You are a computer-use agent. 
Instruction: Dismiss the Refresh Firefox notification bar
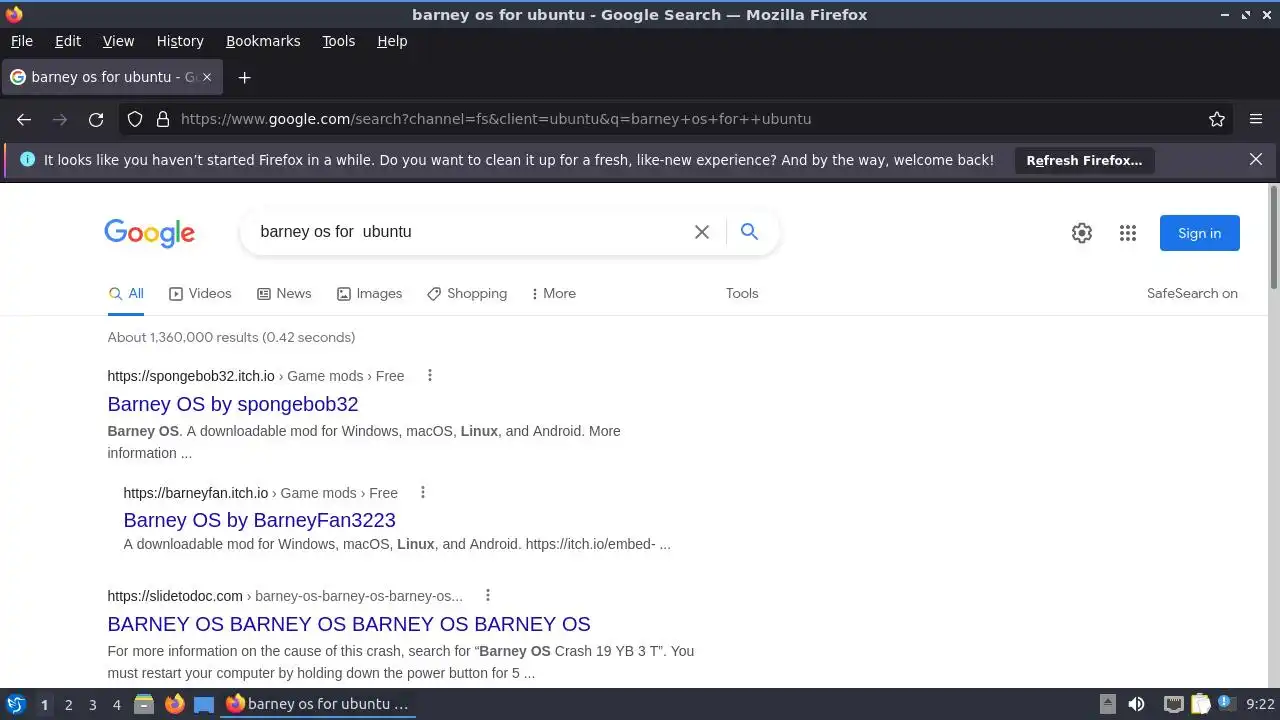pos(1256,160)
